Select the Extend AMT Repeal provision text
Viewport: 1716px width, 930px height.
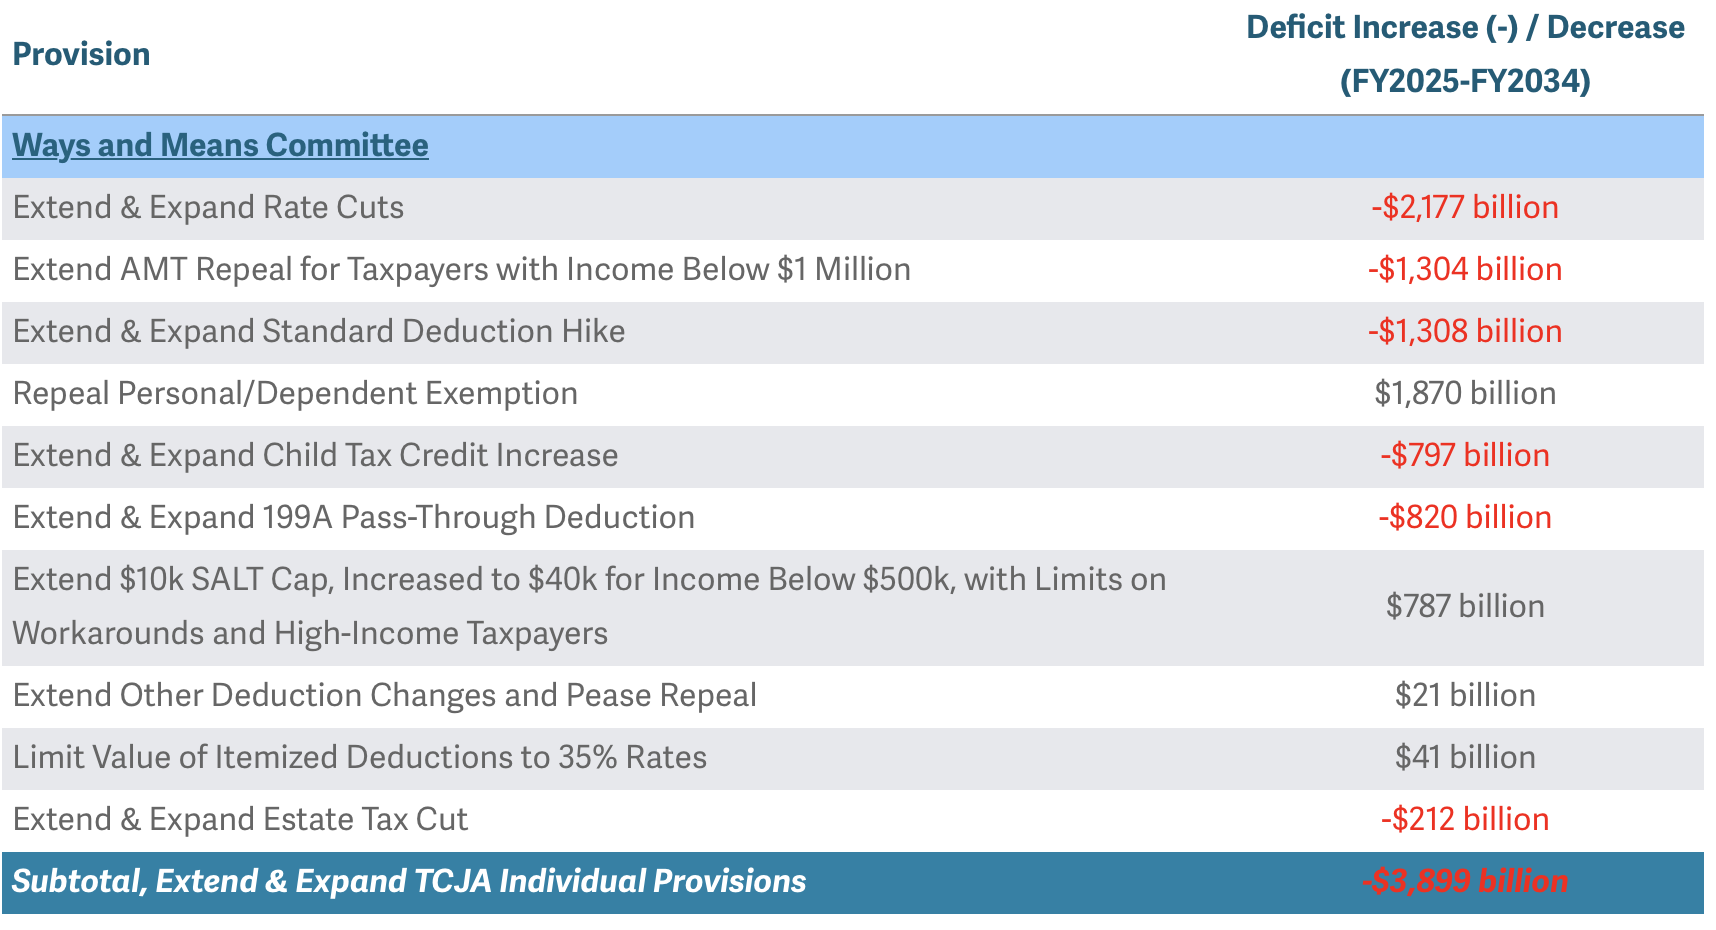pos(461,270)
